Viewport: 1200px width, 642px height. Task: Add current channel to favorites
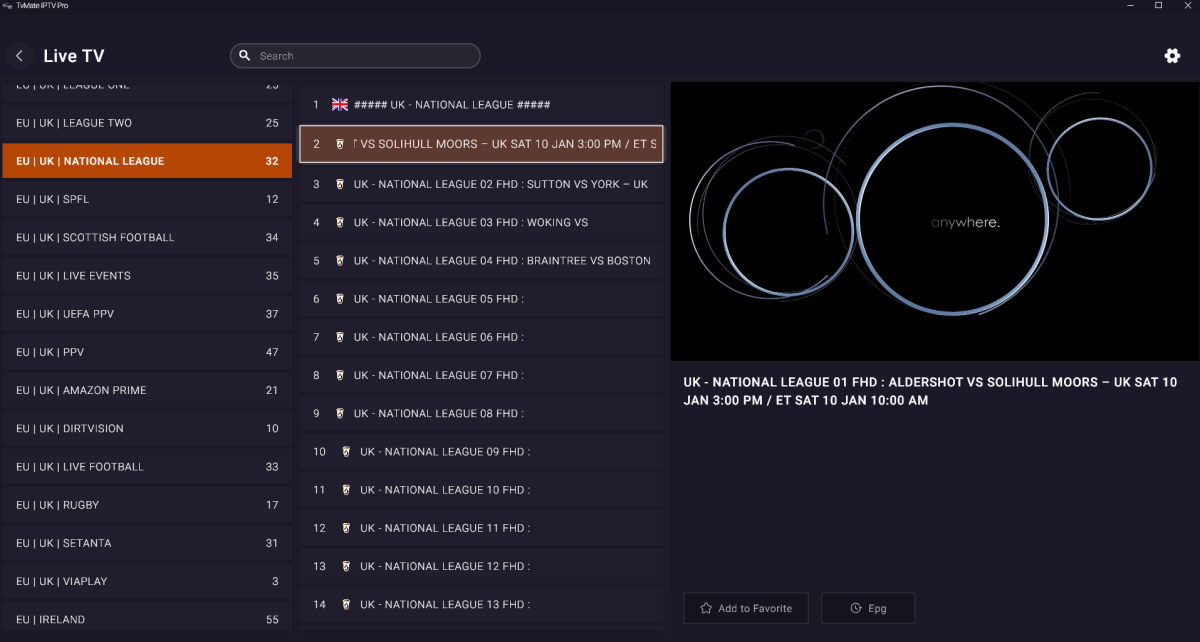coord(746,608)
